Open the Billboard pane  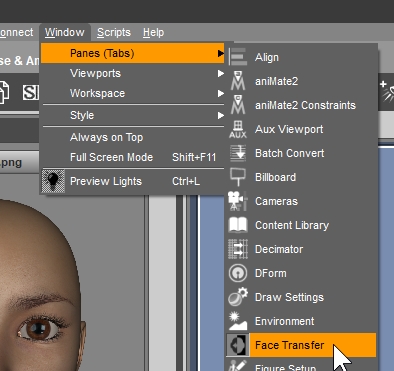pyautogui.click(x=302, y=177)
